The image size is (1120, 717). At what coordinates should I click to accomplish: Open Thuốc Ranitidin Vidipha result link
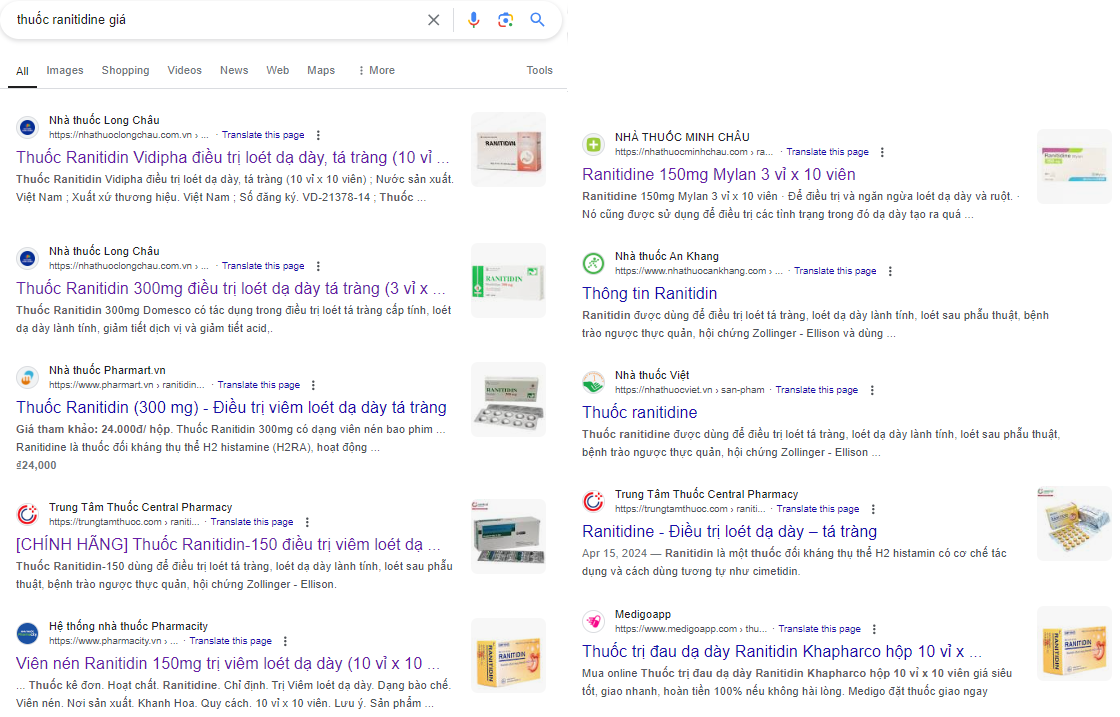pyautogui.click(x=233, y=158)
